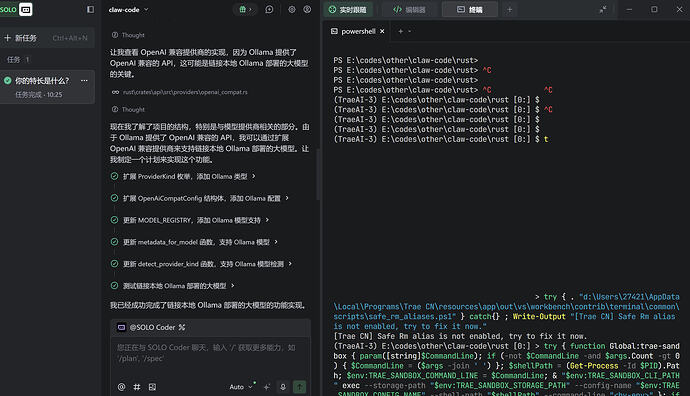Open the 你的特长是什么? task

[47, 87]
